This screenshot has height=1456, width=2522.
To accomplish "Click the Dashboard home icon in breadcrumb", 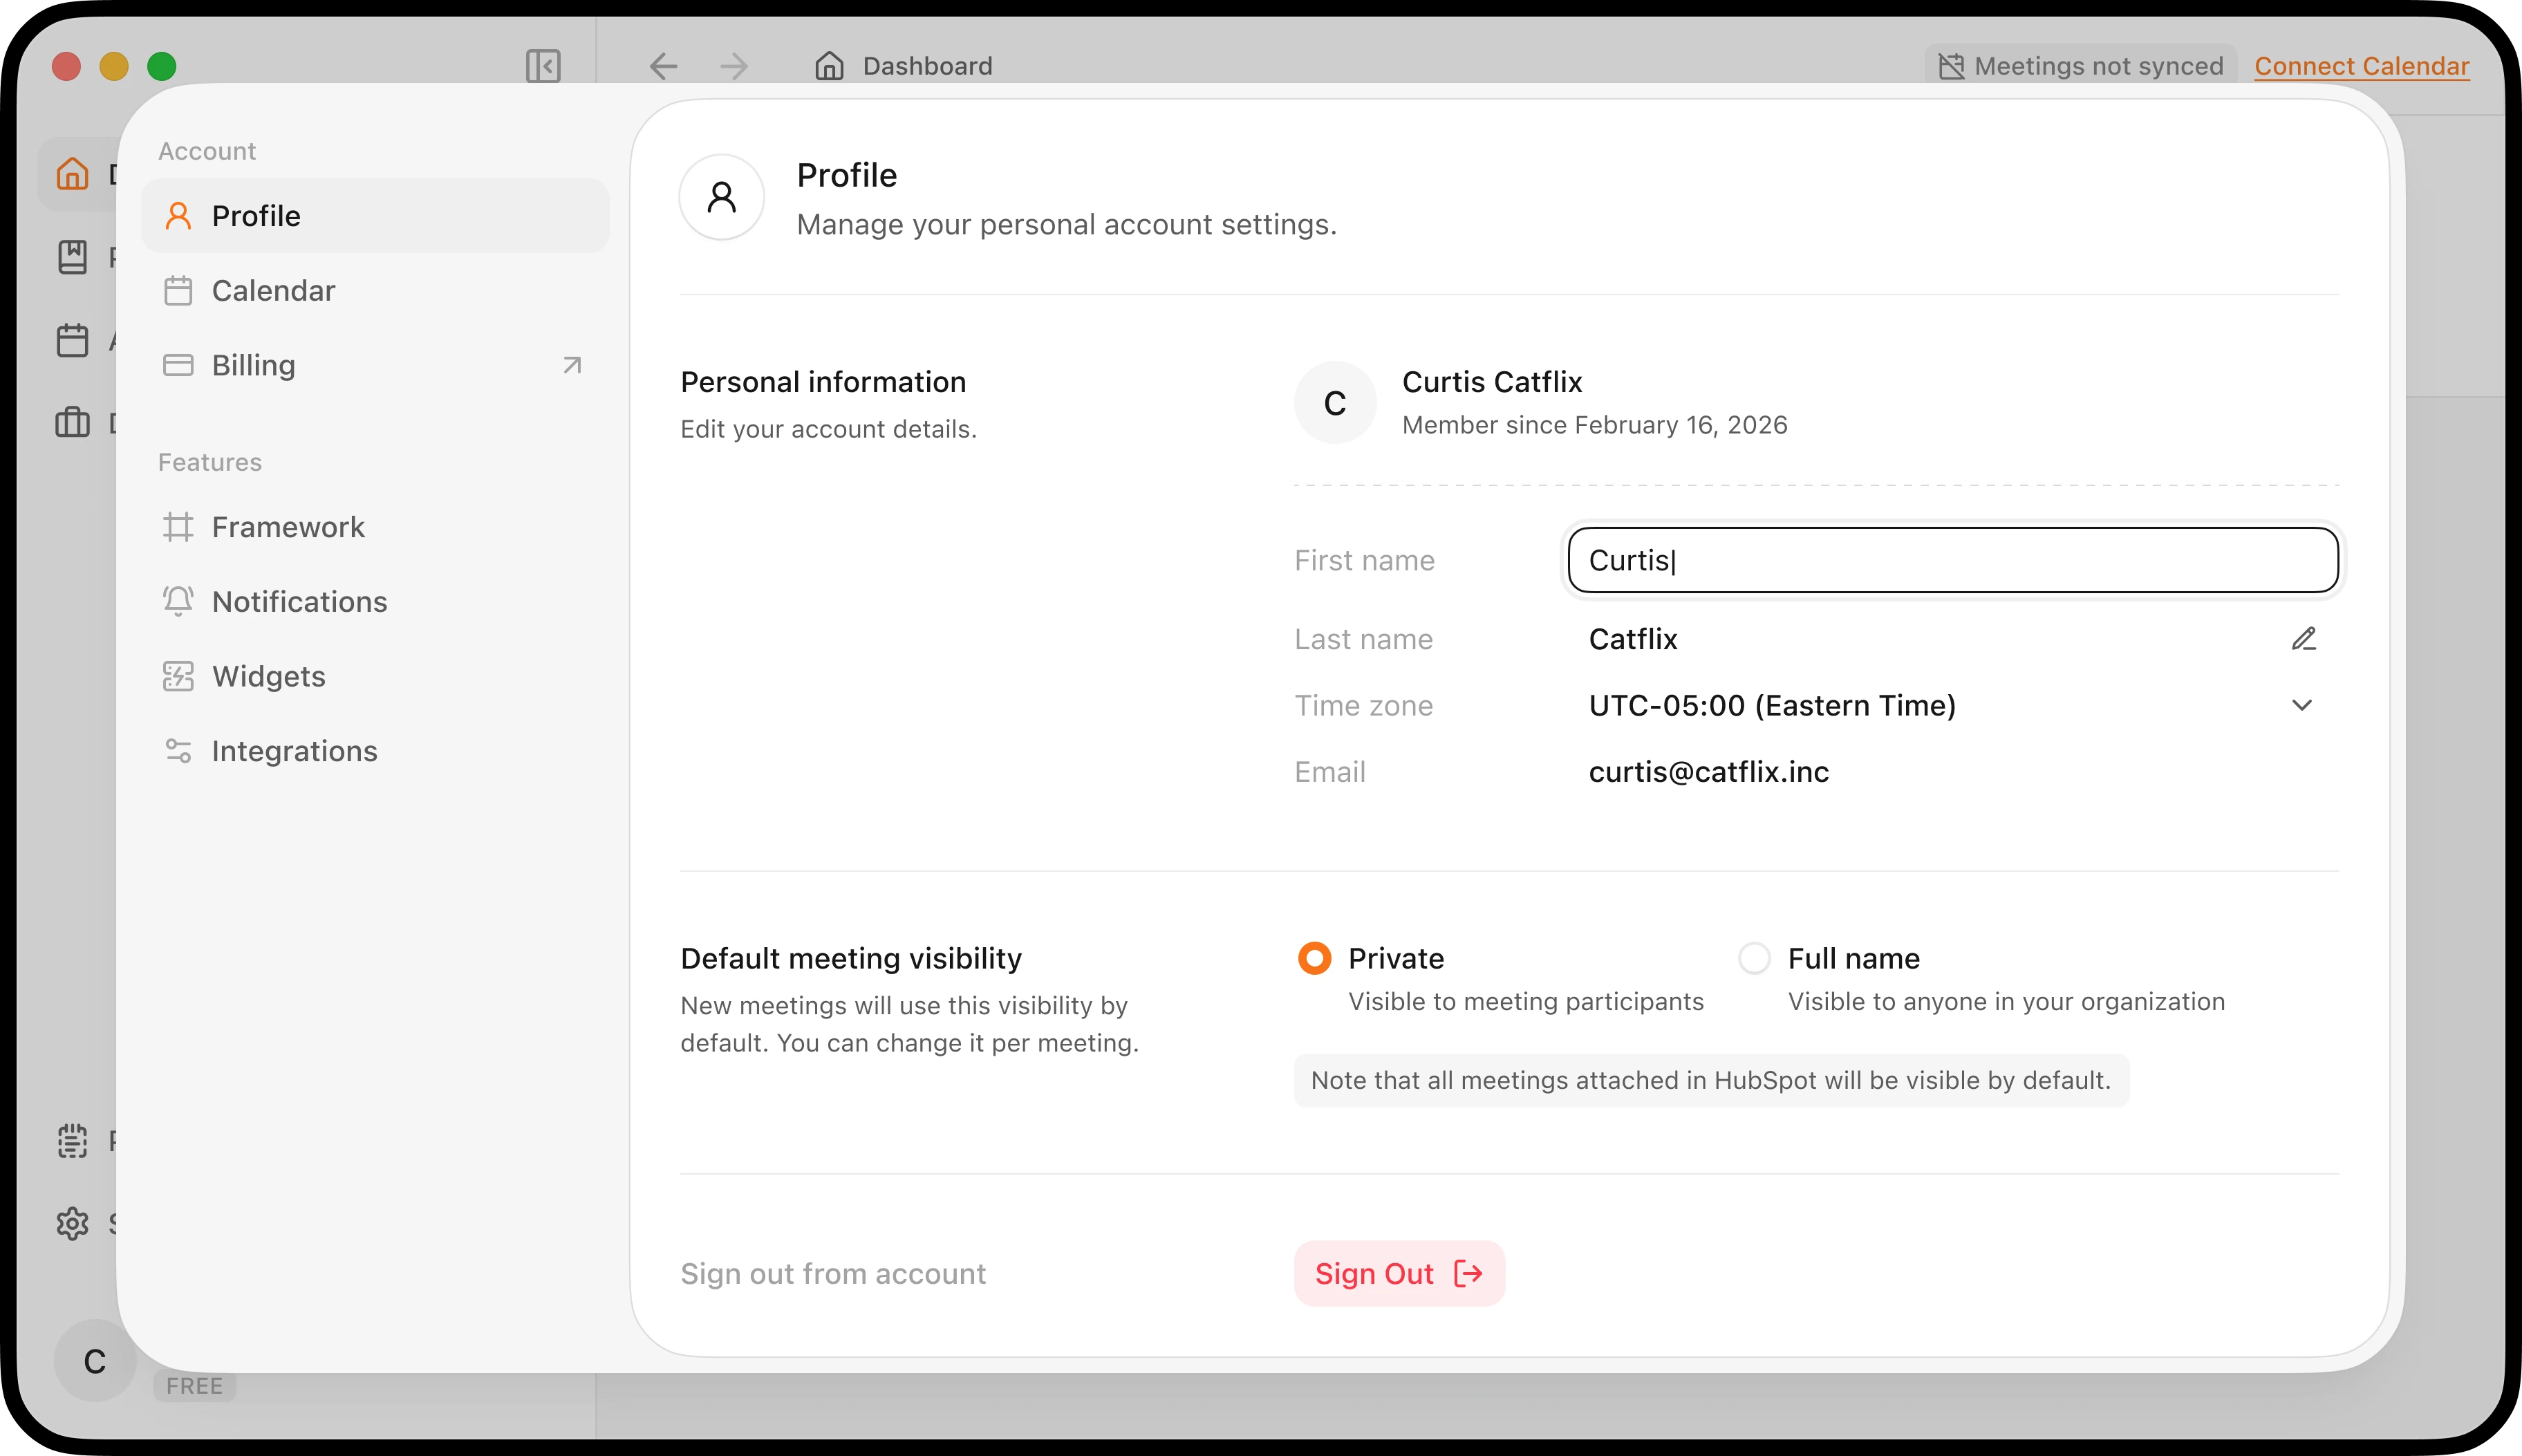I will pyautogui.click(x=829, y=66).
